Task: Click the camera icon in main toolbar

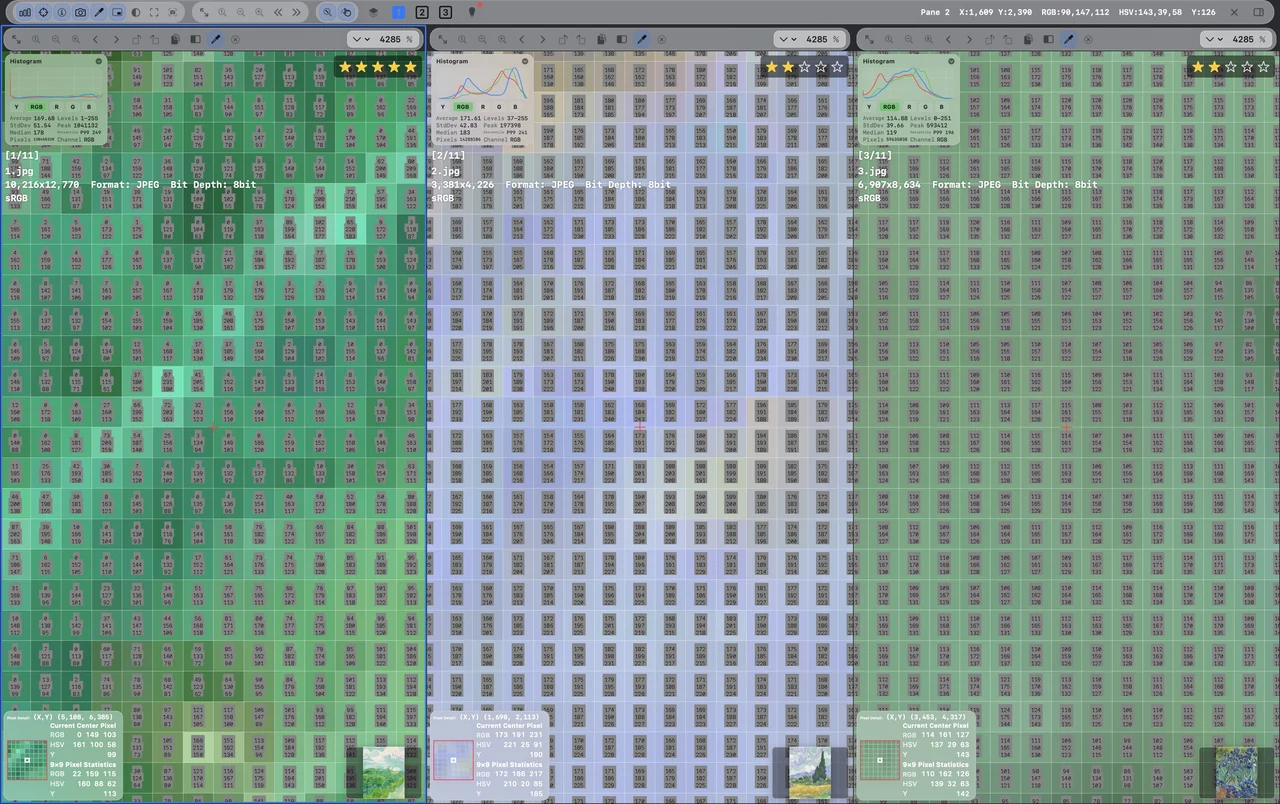Action: click(x=81, y=12)
